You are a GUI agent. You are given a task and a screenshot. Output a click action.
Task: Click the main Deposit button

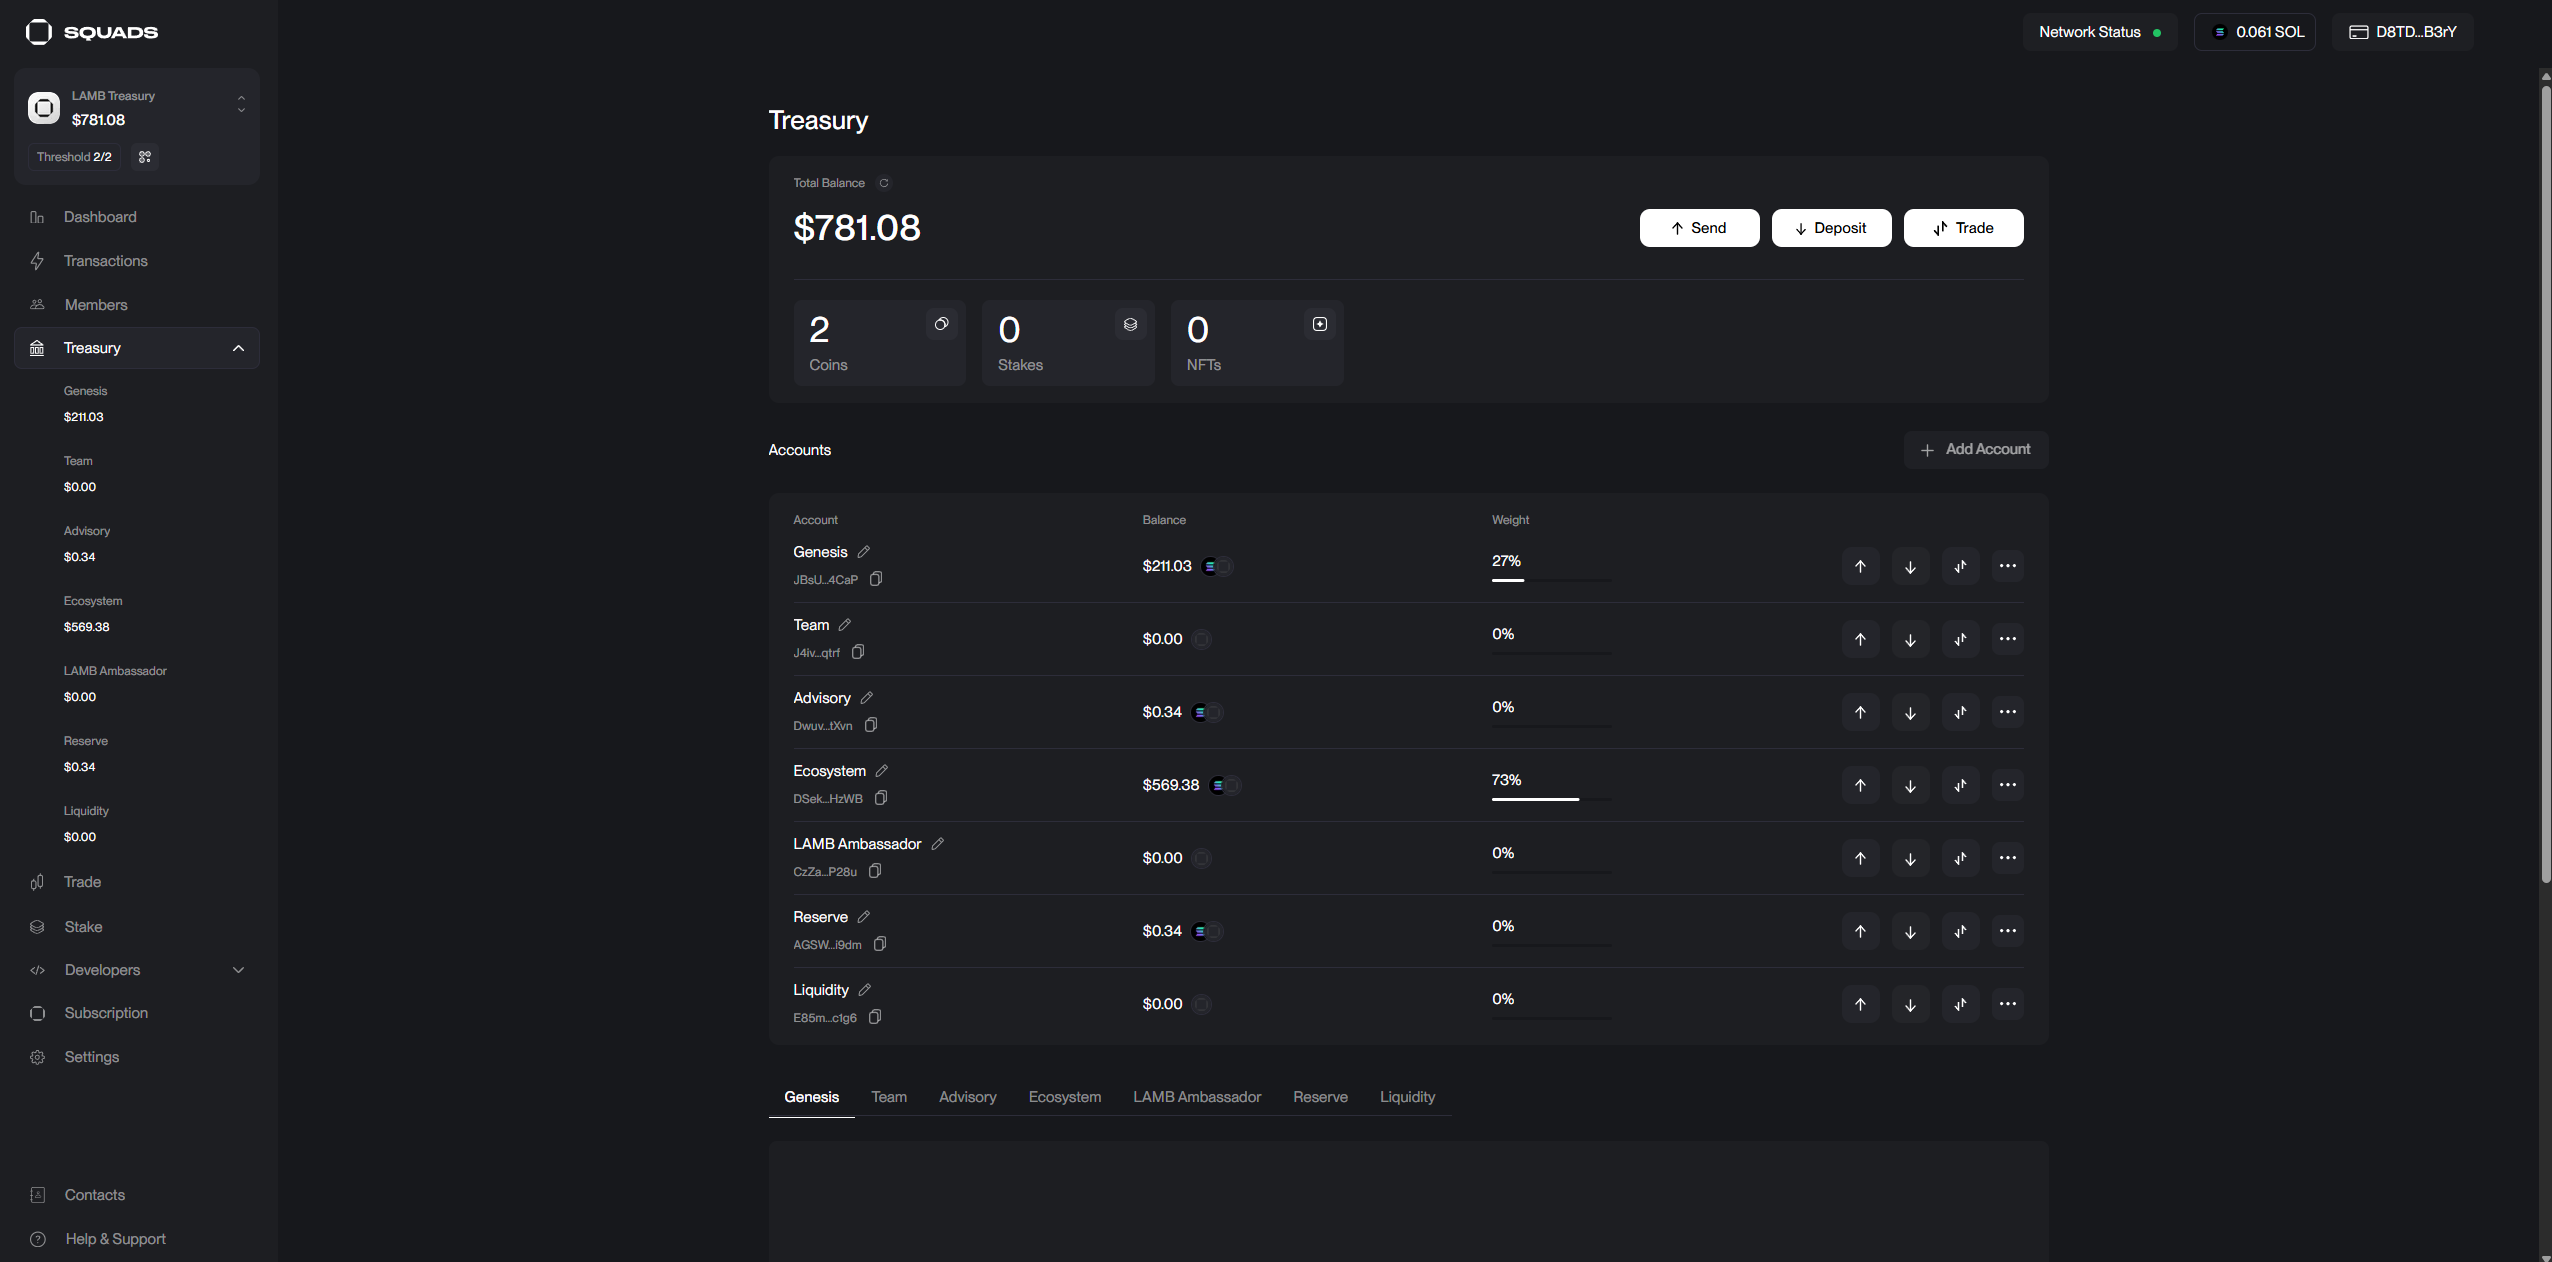click(x=1831, y=228)
